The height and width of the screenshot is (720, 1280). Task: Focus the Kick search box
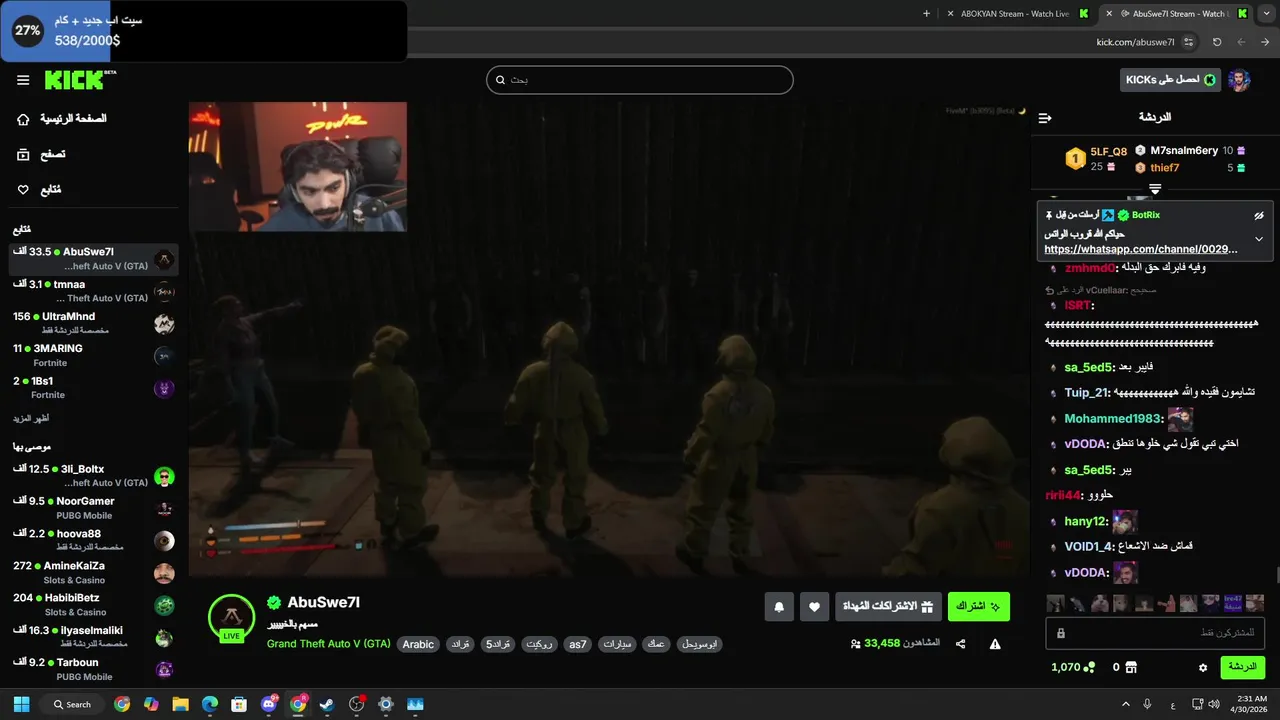[640, 80]
